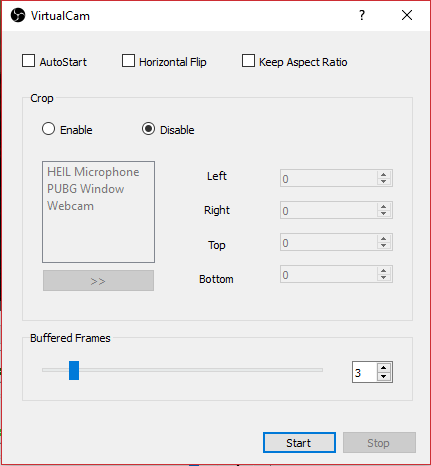
Task: Toggle the Horizontal Flip checkbox
Action: 128,61
